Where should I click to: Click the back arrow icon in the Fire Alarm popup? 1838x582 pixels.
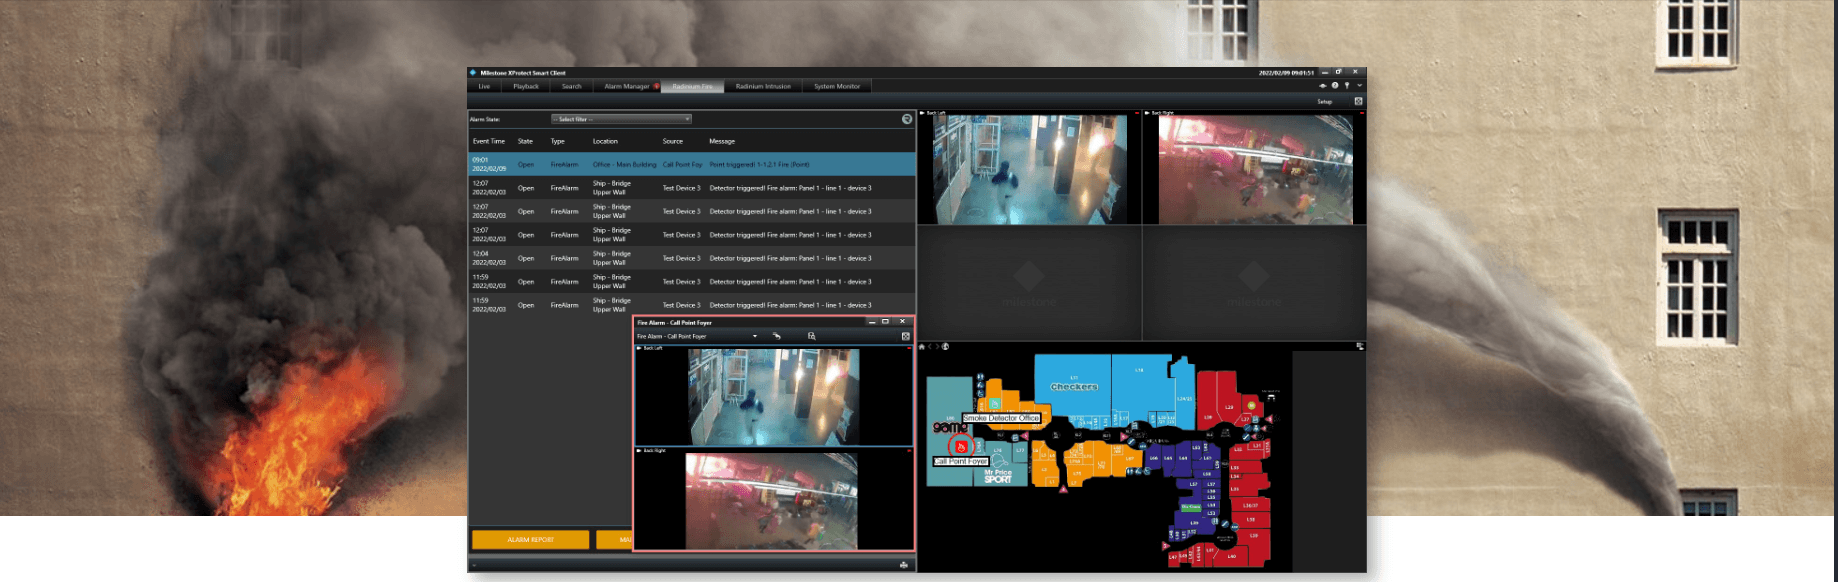(x=776, y=336)
